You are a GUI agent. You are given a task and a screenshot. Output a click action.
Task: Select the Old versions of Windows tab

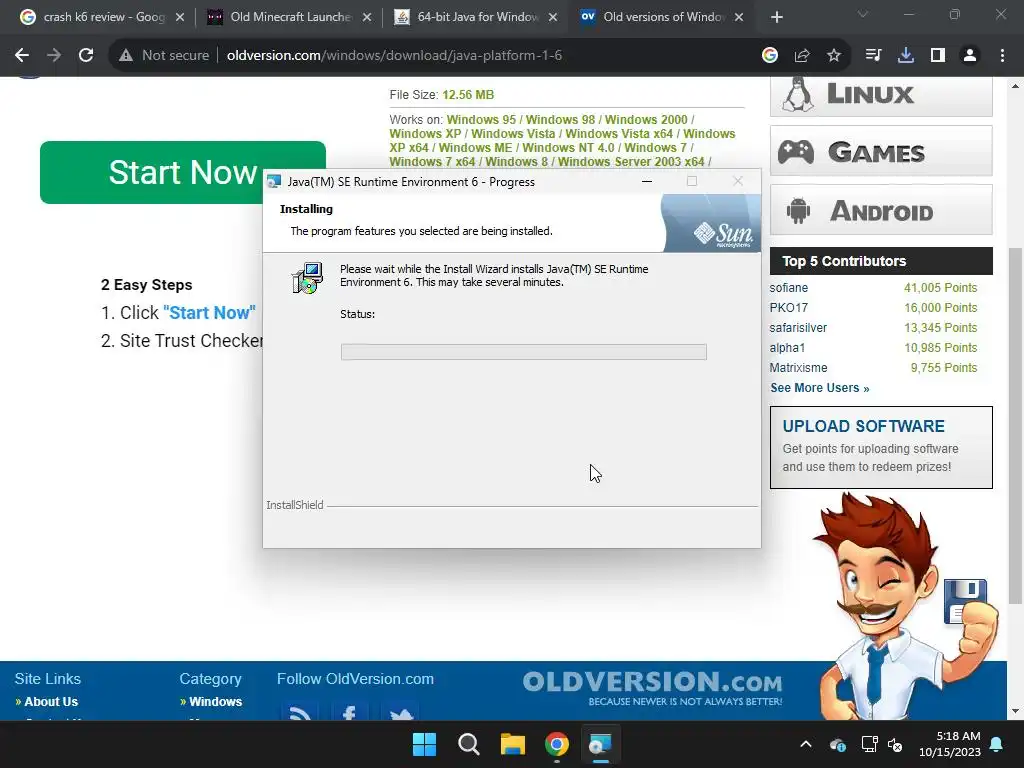point(661,17)
